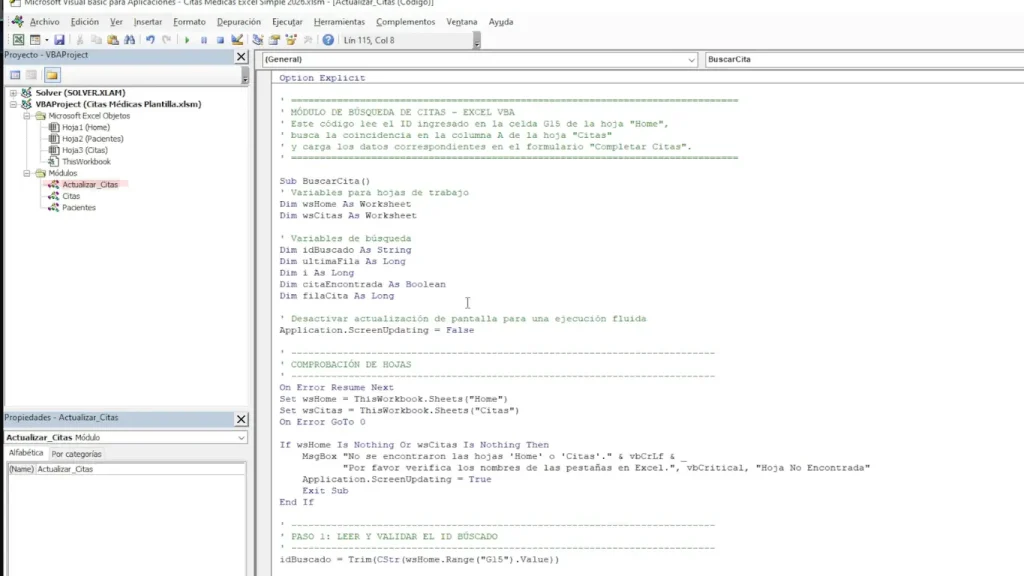Open the Project Explorer toolbar icon
The height and width of the screenshot is (576, 1024).
click(x=258, y=40)
